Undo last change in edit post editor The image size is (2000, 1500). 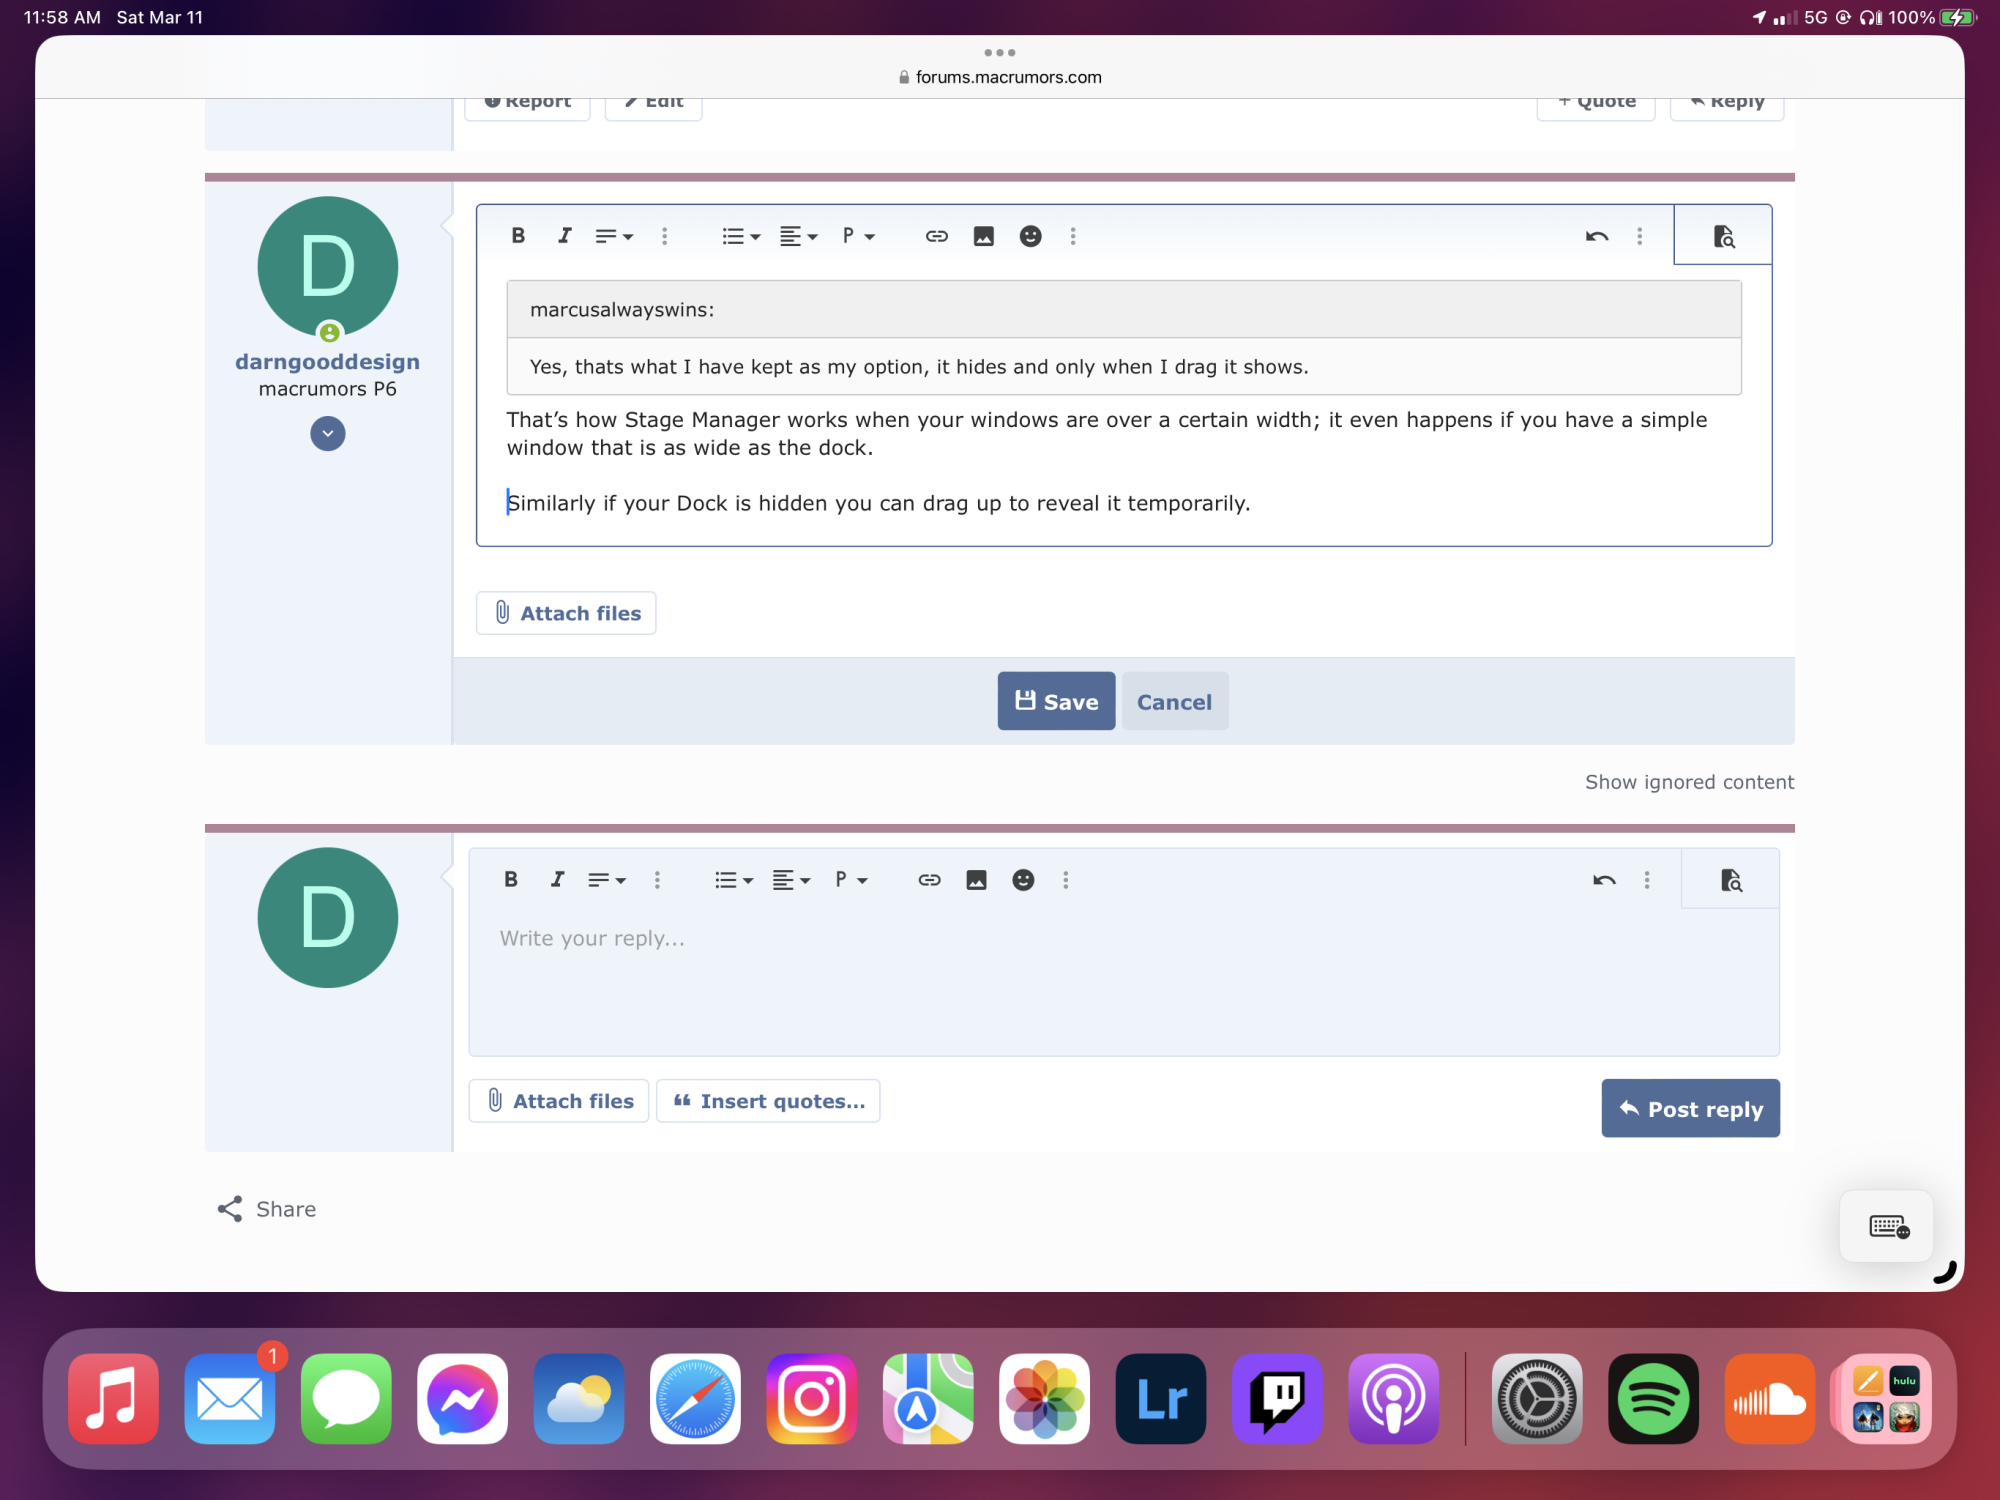pyautogui.click(x=1596, y=236)
